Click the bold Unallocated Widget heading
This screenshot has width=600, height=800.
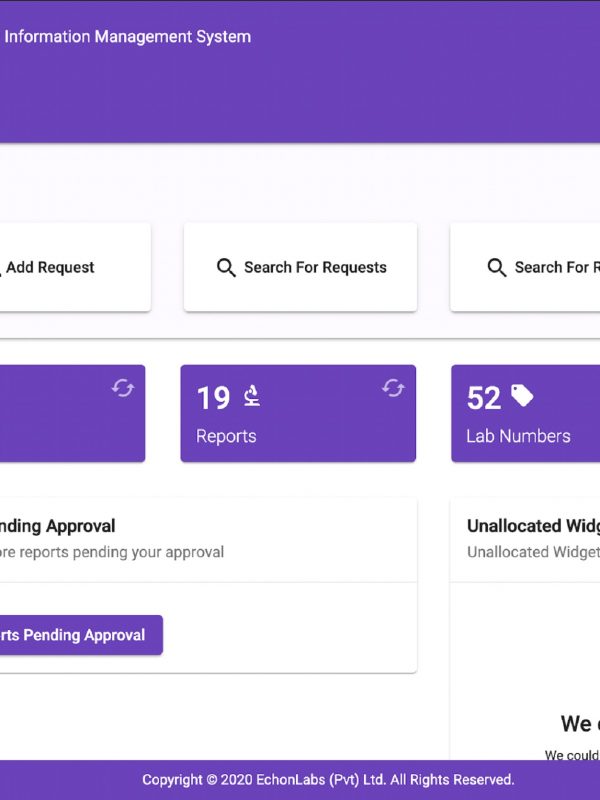point(532,526)
